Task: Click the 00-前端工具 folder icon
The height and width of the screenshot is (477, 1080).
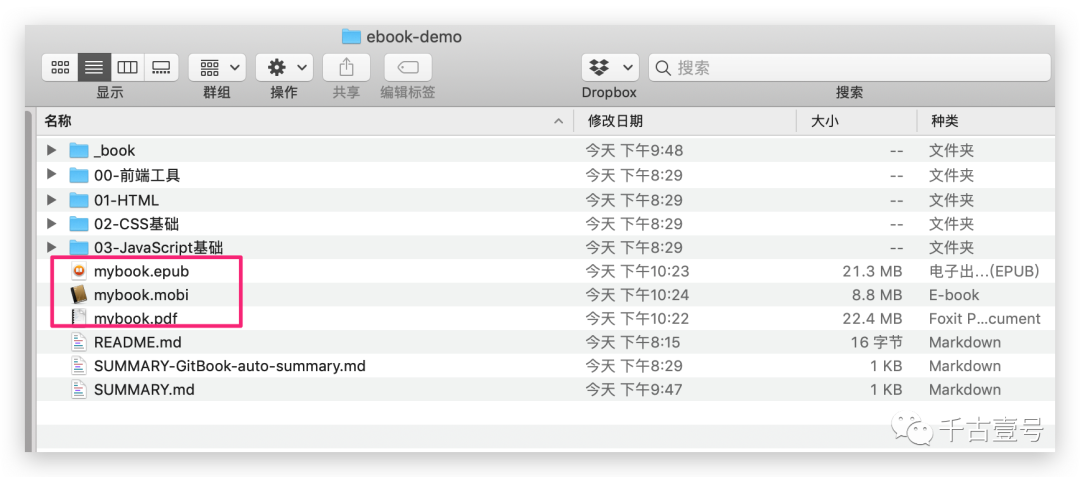Action: tap(79, 175)
